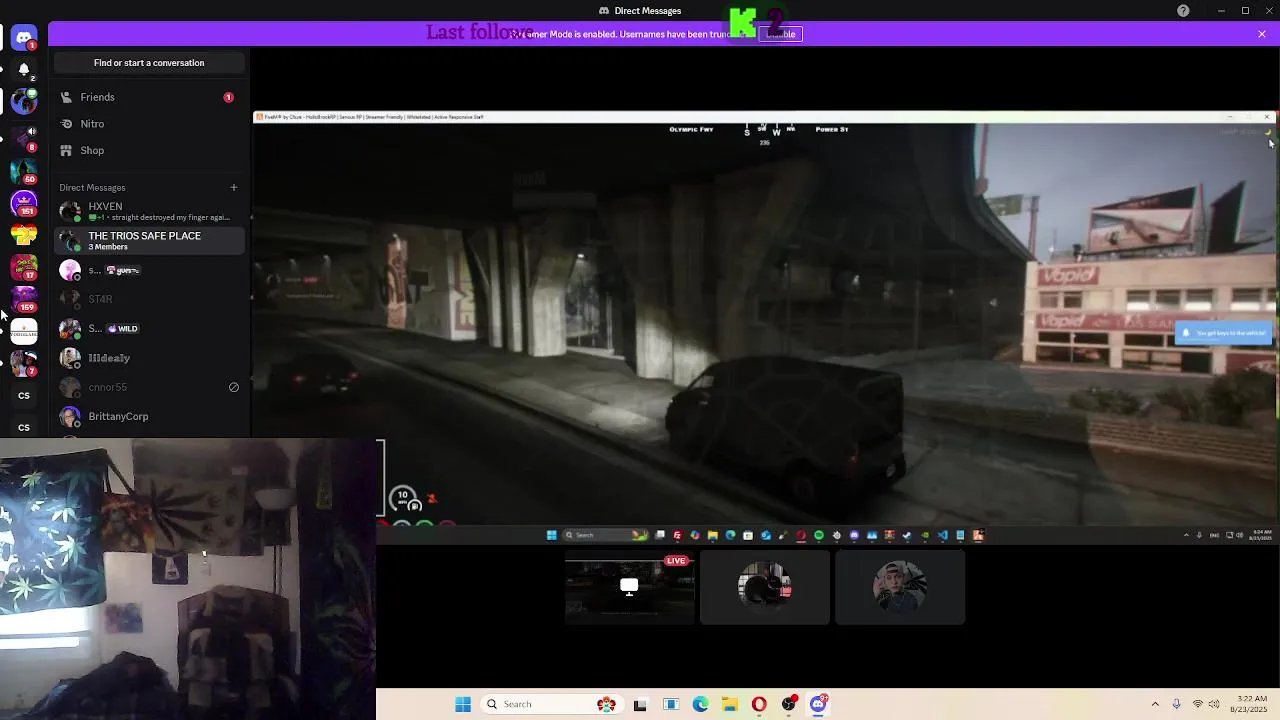Open the server with unread badge 7

(x=24, y=363)
